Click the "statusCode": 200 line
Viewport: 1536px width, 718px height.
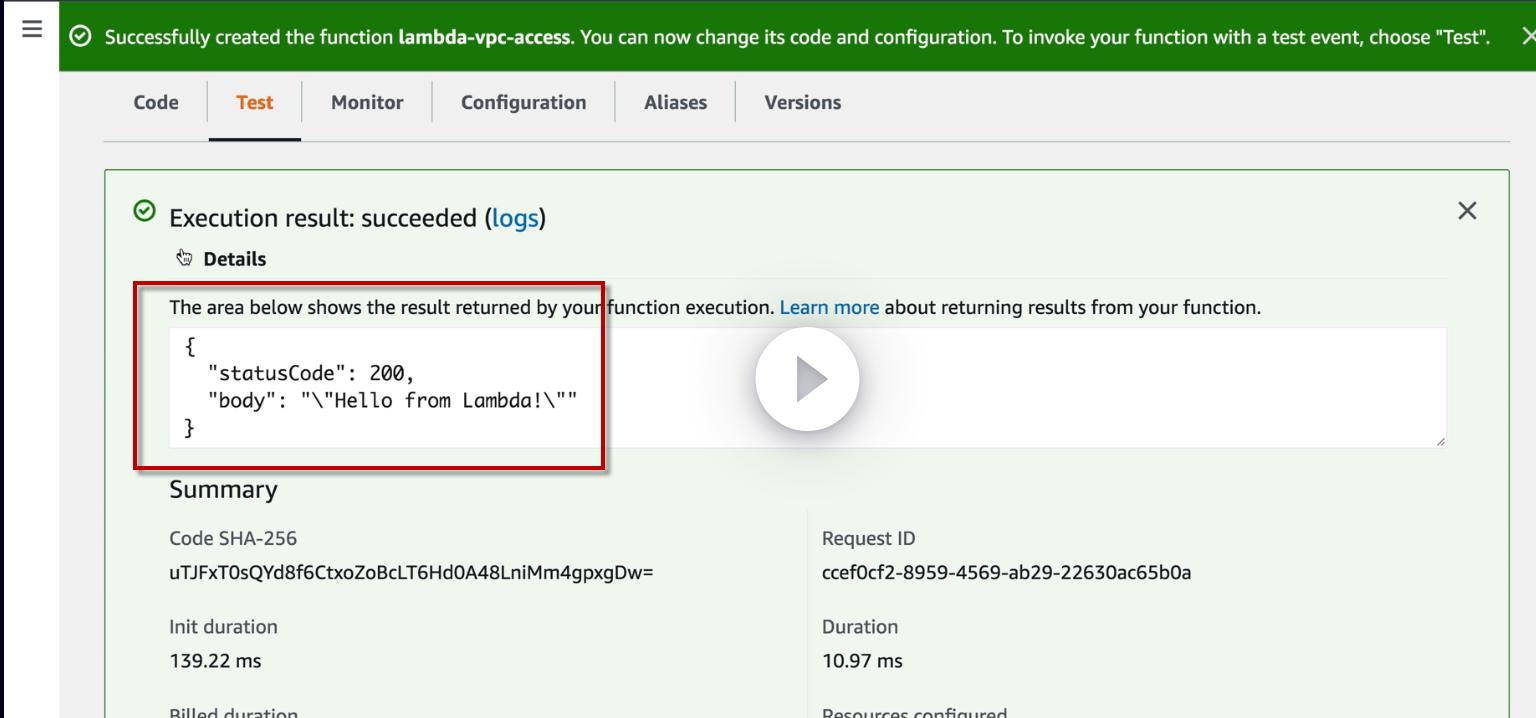coord(310,373)
